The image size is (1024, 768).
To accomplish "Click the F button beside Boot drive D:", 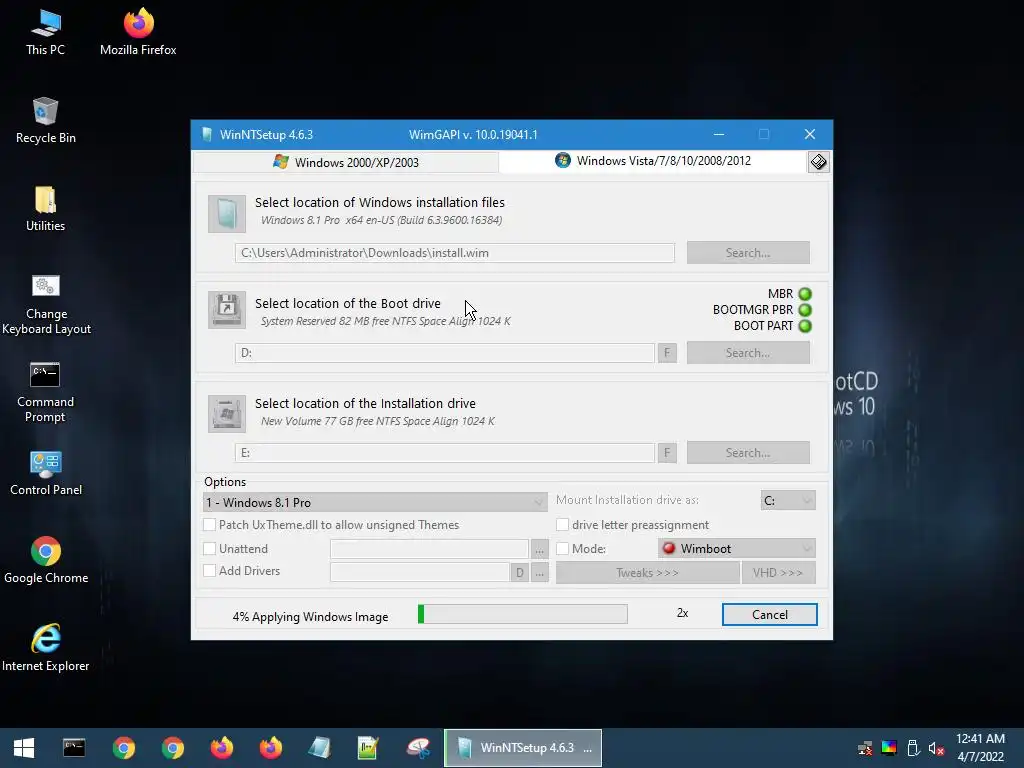I will click(667, 353).
